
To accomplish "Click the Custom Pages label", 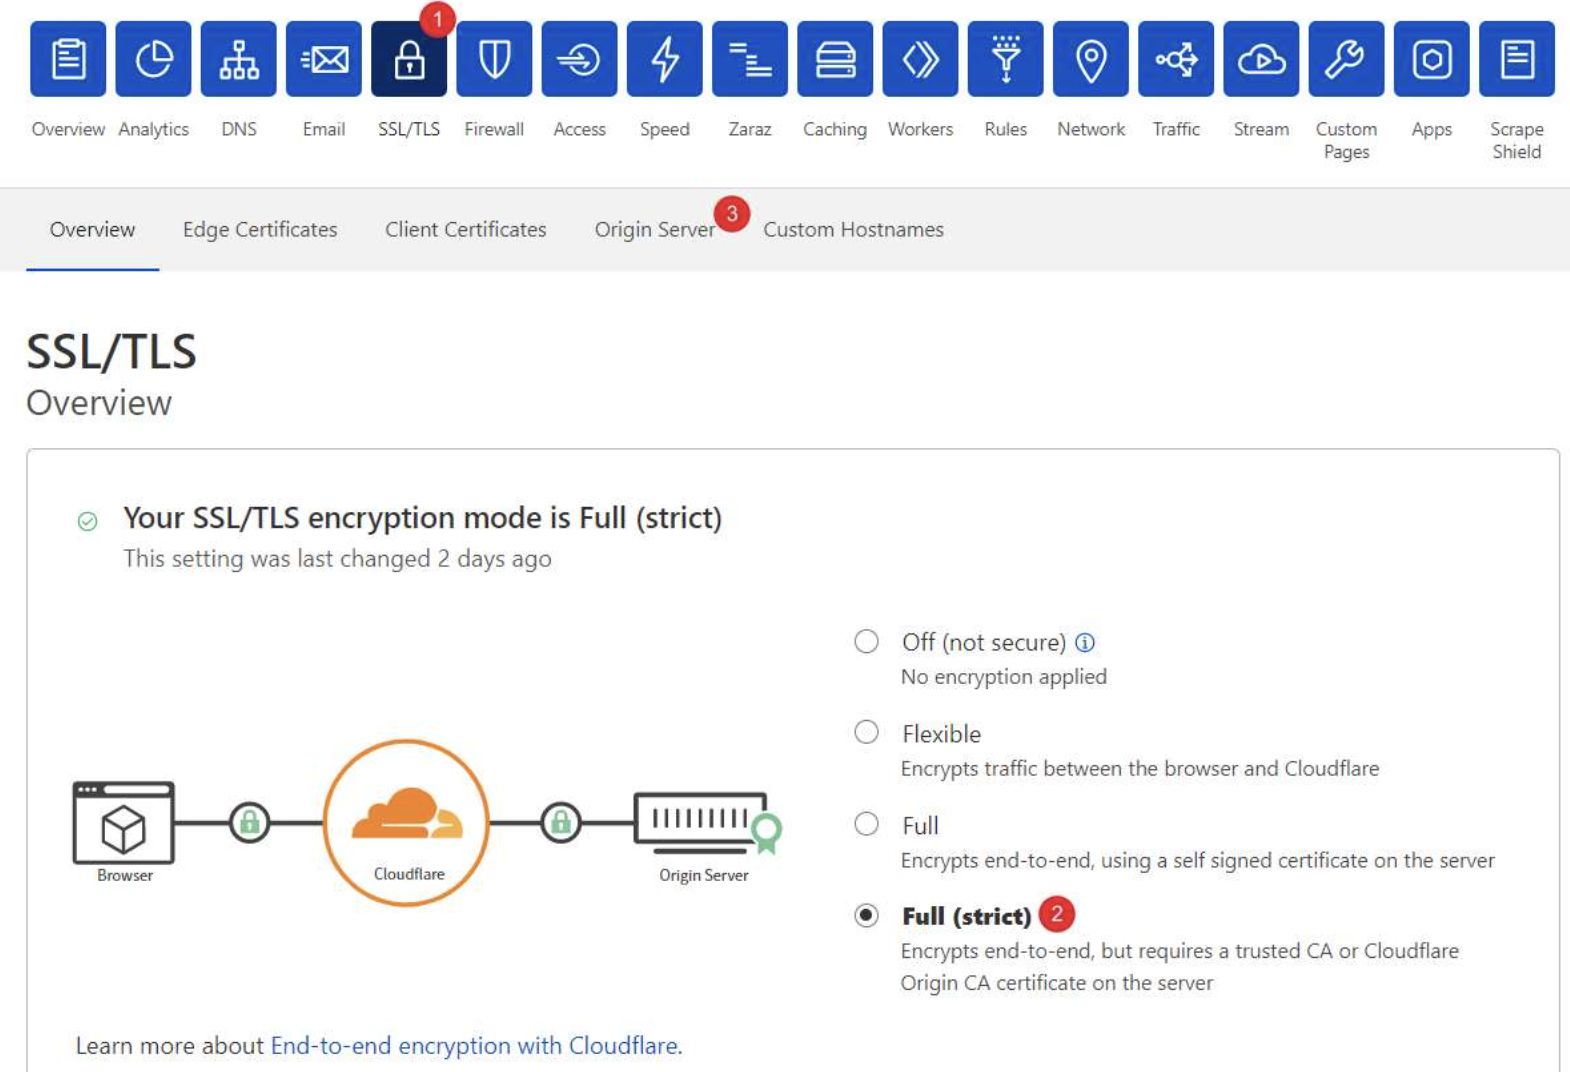I will click(x=1347, y=140).
